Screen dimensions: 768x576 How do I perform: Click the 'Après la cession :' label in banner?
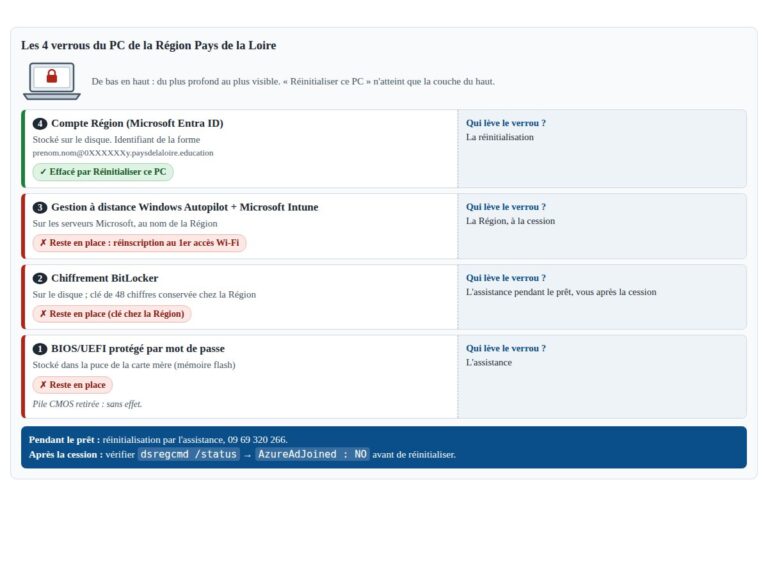click(x=66, y=455)
